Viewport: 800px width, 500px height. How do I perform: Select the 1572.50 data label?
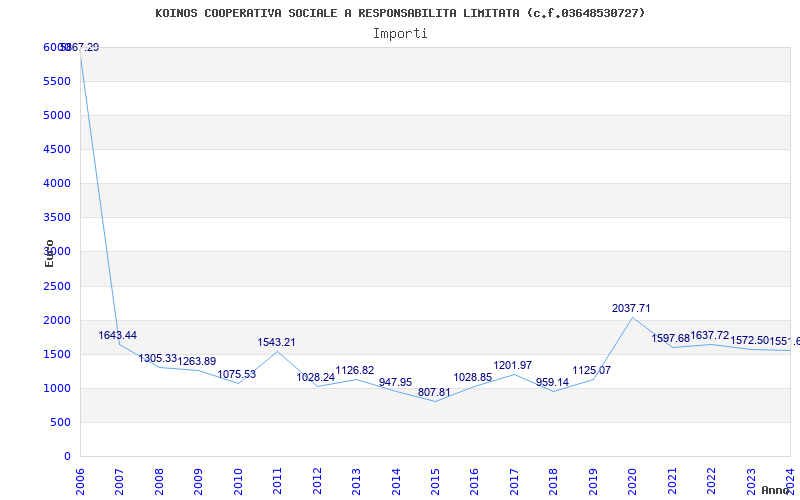tap(749, 340)
